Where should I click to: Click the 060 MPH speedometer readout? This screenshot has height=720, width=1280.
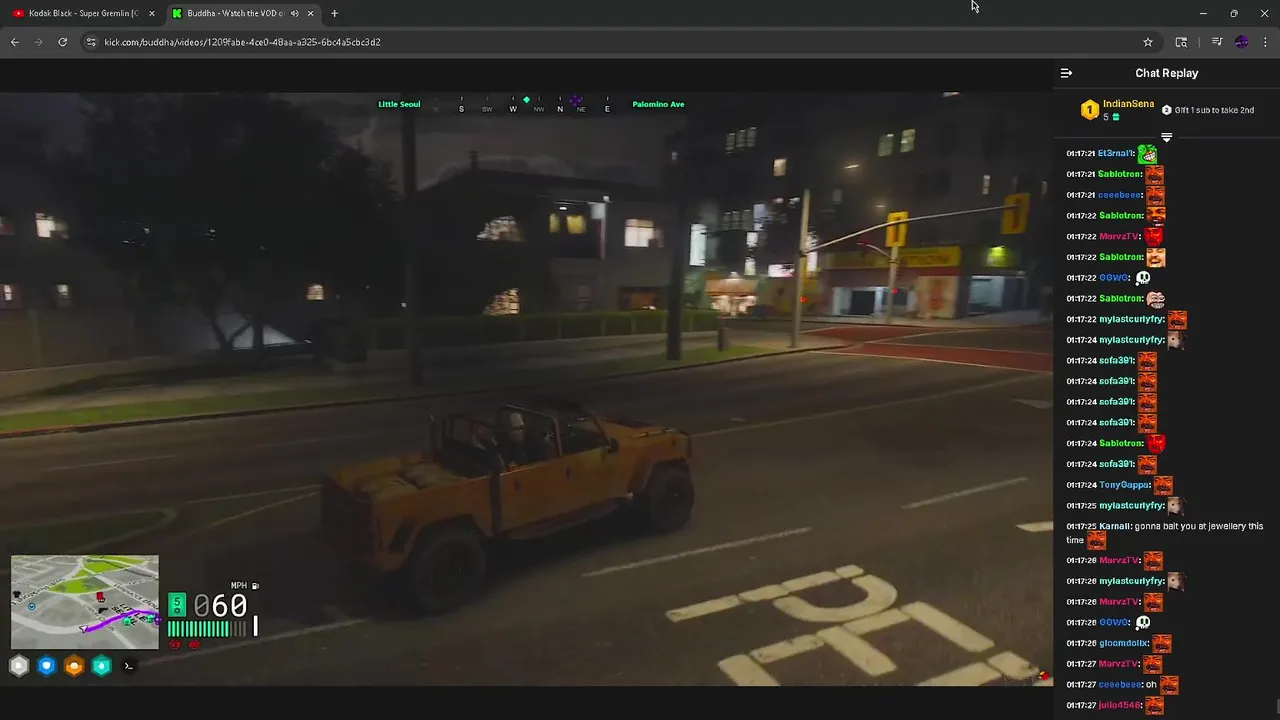[220, 604]
